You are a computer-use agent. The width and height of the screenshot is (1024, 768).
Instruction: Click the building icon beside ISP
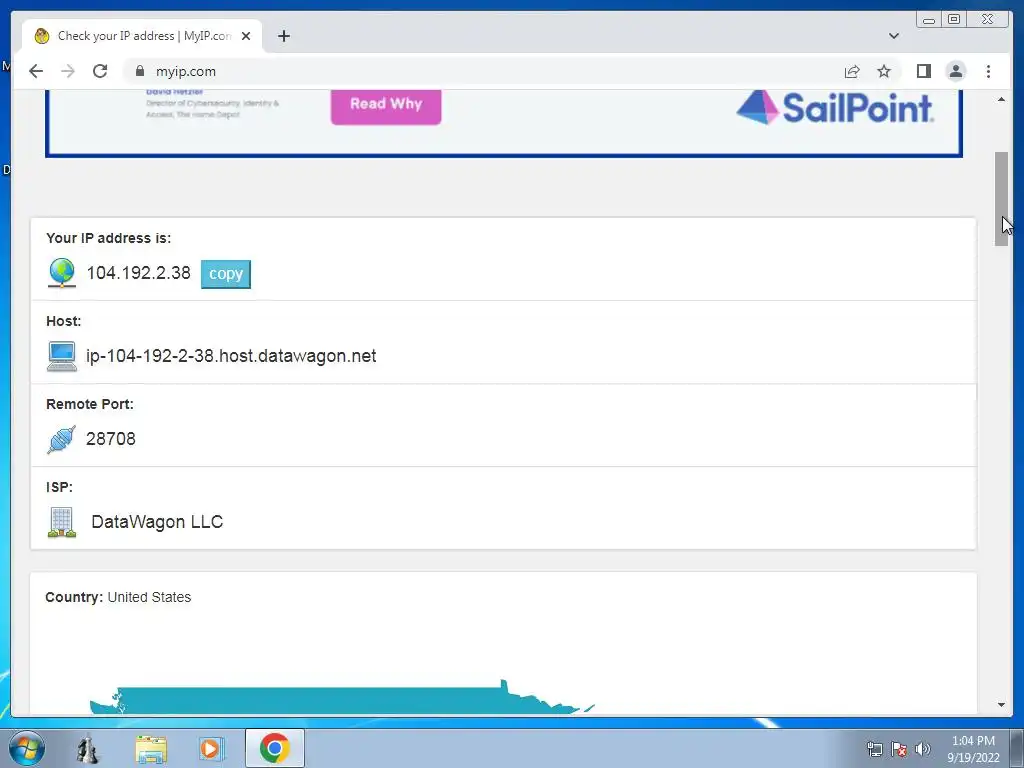(61, 522)
